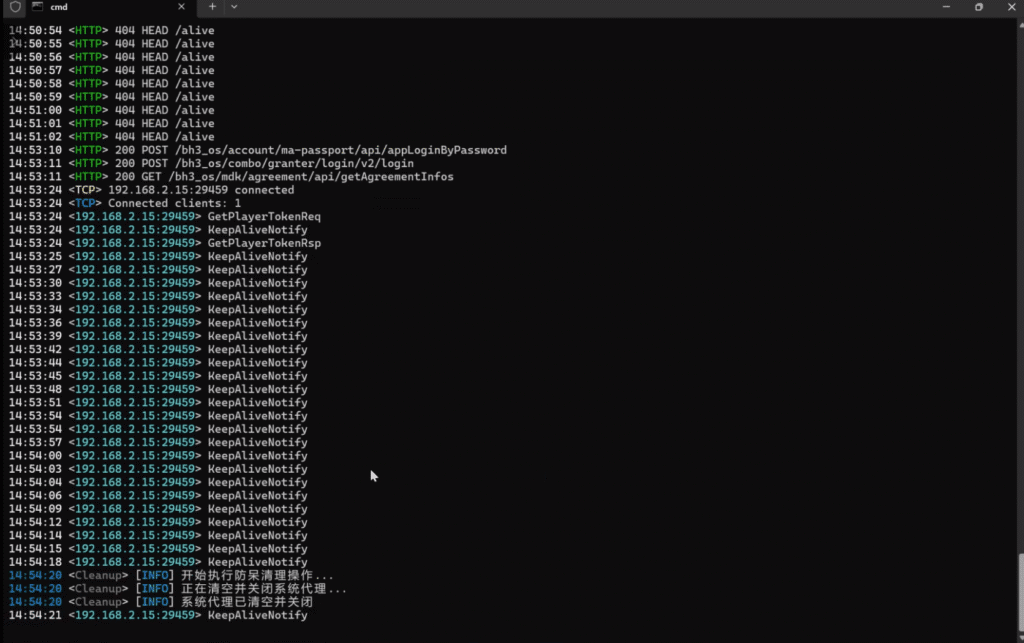Click the vertical scrollbar thumb
1024x643 pixels.
[1019, 590]
